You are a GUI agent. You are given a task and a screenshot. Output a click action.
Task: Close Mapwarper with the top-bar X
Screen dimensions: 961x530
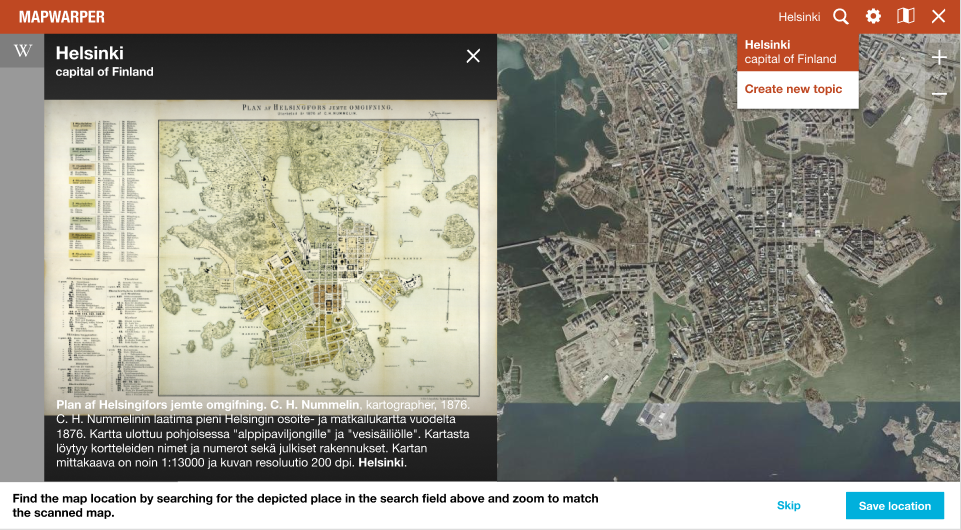click(x=938, y=16)
